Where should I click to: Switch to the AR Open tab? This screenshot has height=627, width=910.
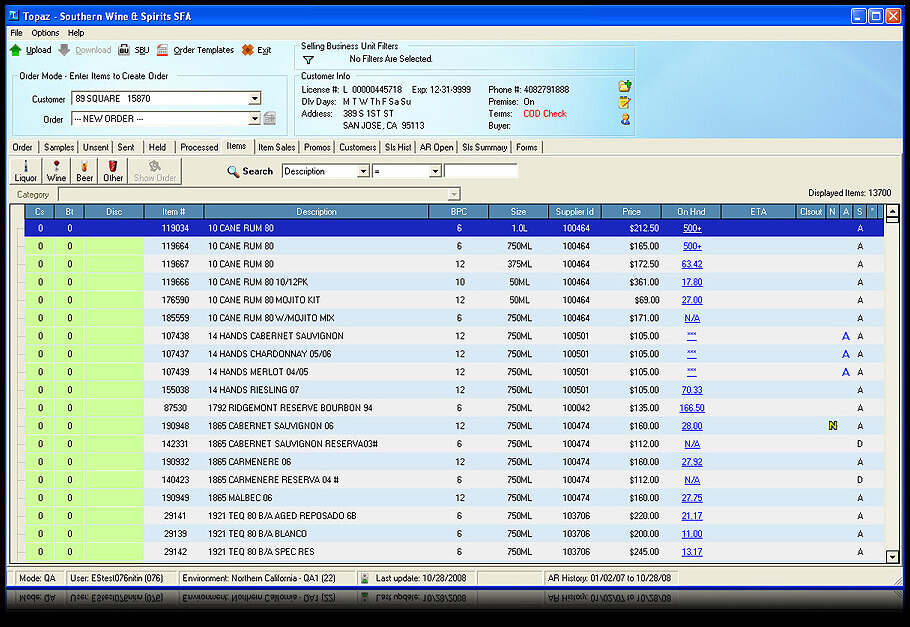coord(436,147)
